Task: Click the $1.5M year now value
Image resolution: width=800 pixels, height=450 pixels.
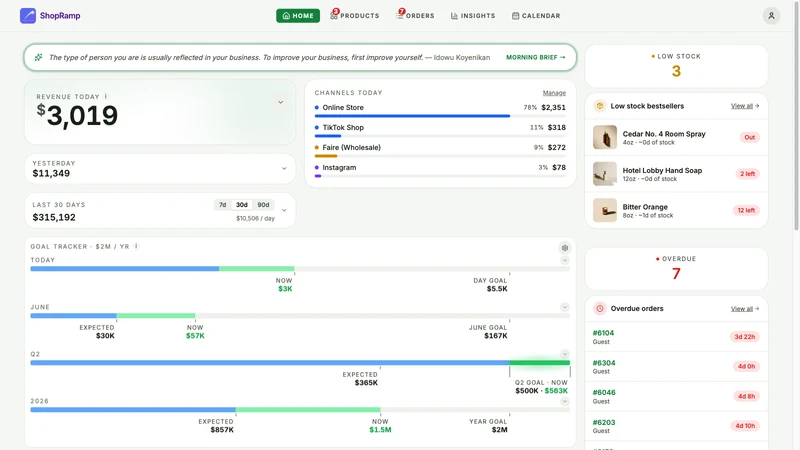Action: (x=380, y=430)
